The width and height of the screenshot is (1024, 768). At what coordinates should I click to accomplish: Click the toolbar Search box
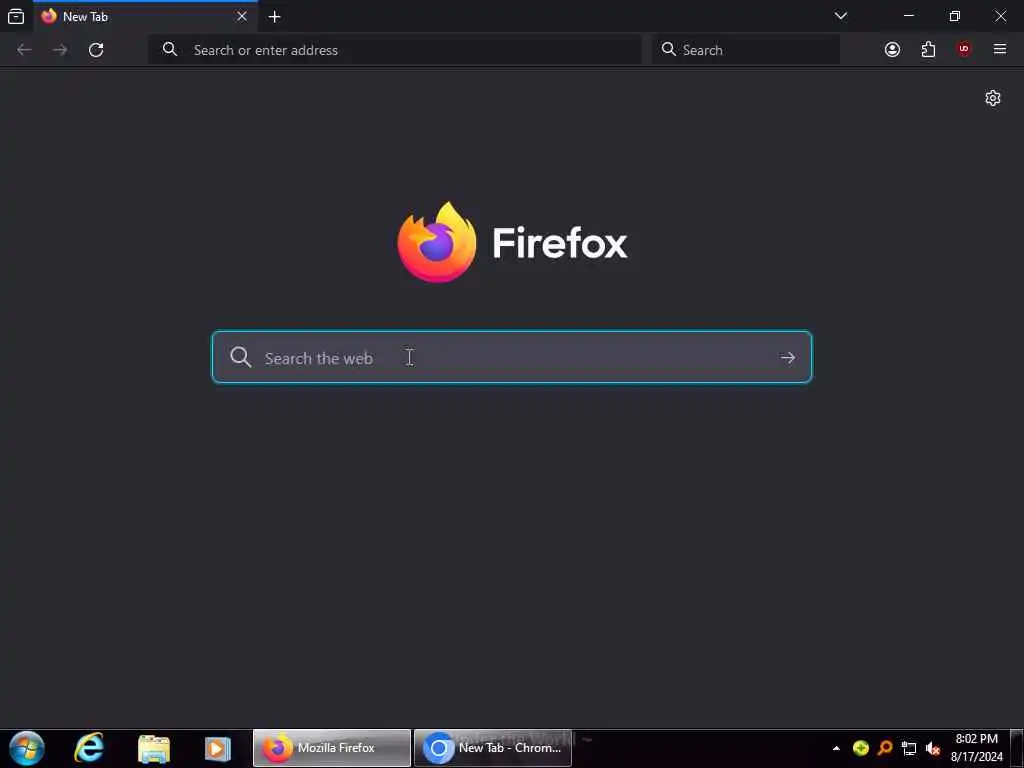click(746, 50)
